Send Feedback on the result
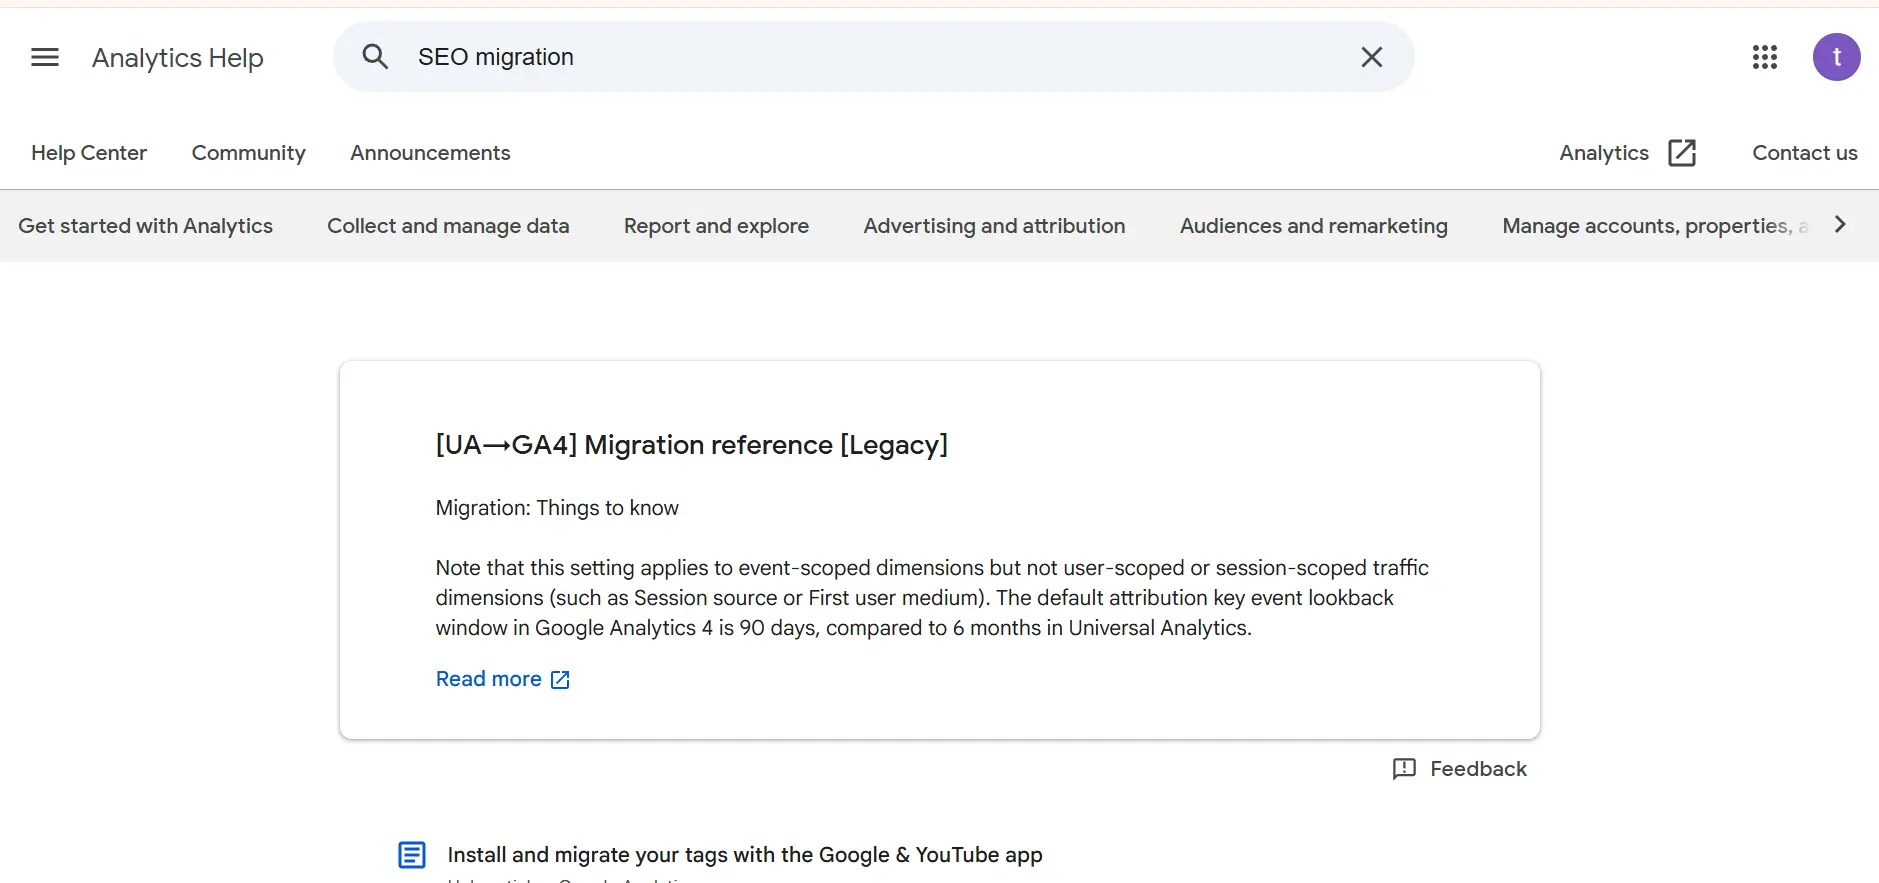This screenshot has width=1879, height=883. [1478, 769]
